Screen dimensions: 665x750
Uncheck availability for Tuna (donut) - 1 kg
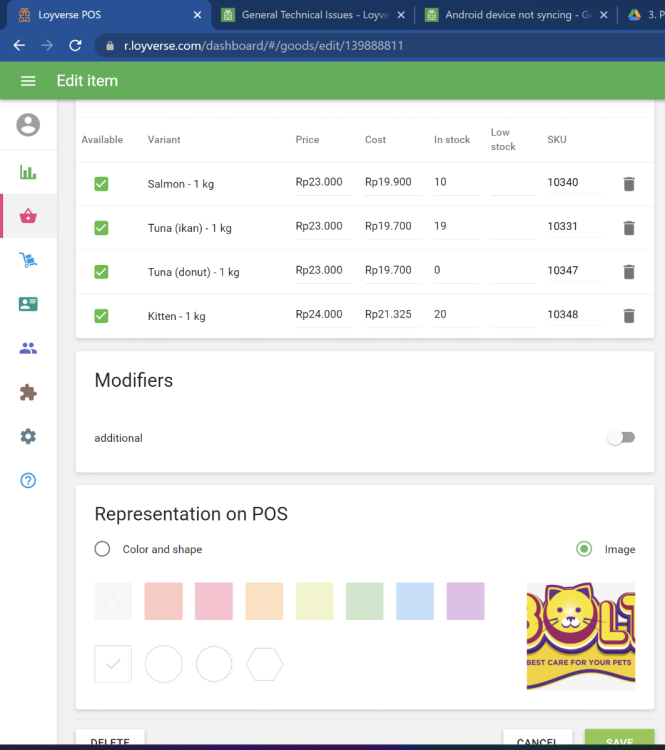click(101, 272)
